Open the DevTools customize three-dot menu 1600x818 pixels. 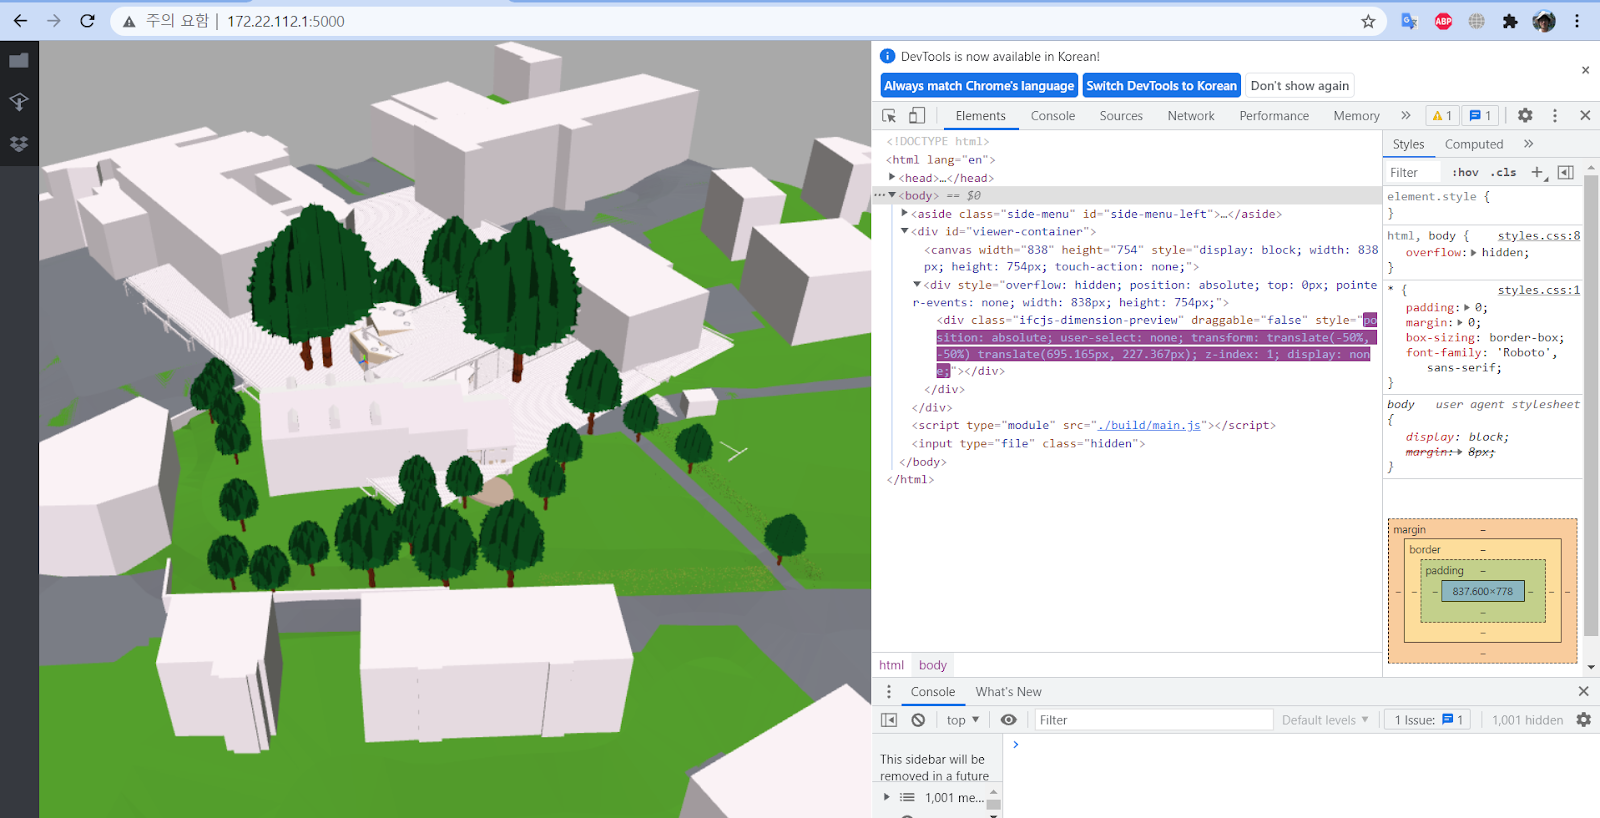click(x=1555, y=116)
